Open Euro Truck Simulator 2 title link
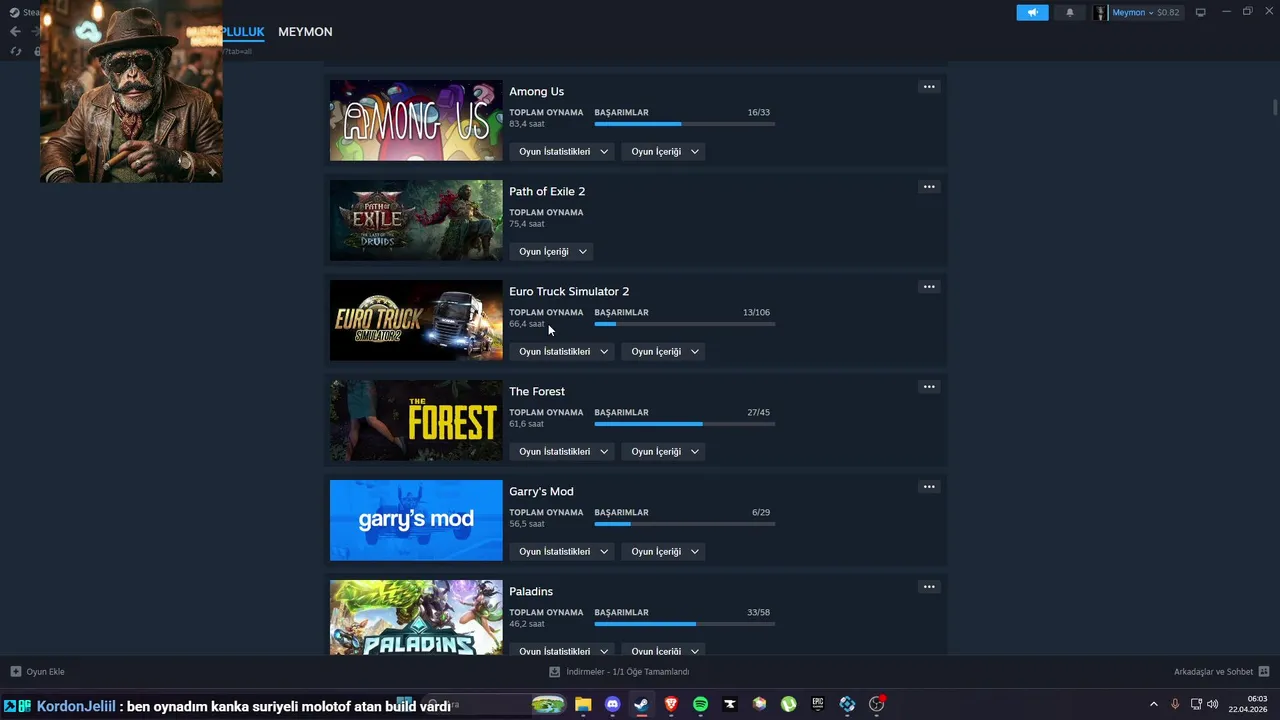Viewport: 1280px width, 720px height. pyautogui.click(x=569, y=292)
